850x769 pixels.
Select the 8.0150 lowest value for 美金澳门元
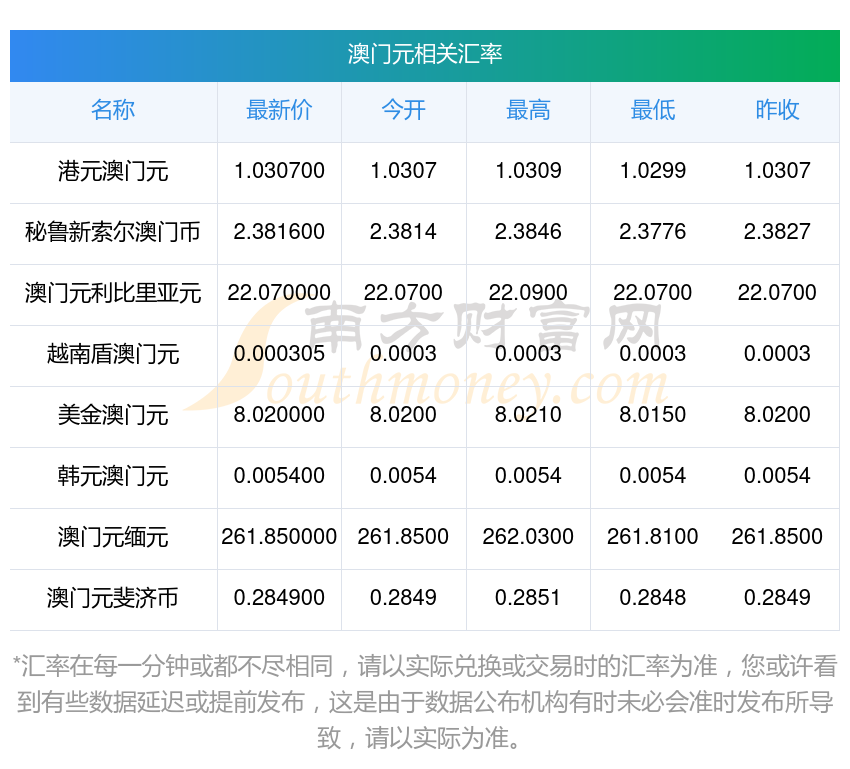click(x=652, y=415)
